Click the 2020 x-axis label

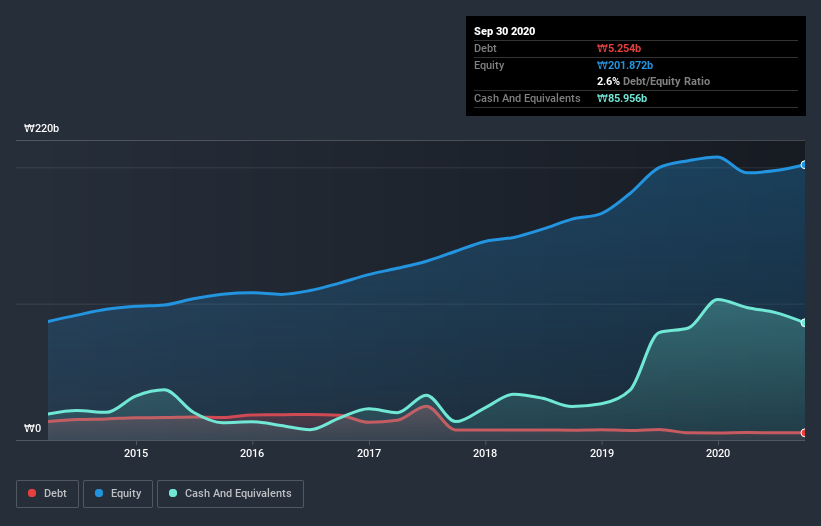[718, 453]
